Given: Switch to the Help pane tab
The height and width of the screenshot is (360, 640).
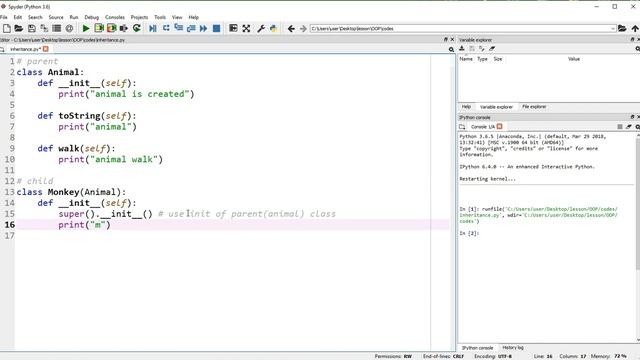Looking at the screenshot, I should pyautogui.click(x=466, y=107).
